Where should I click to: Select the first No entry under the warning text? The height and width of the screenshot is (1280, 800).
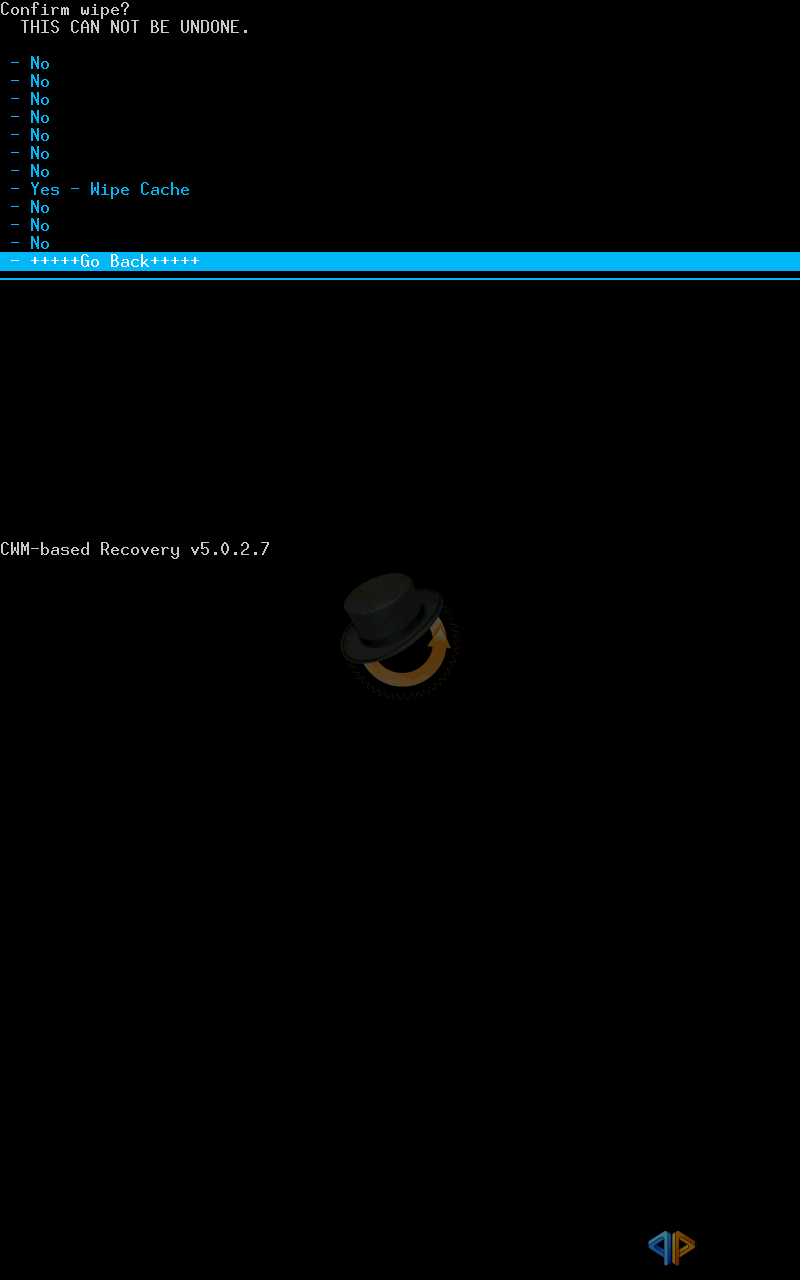(30, 63)
